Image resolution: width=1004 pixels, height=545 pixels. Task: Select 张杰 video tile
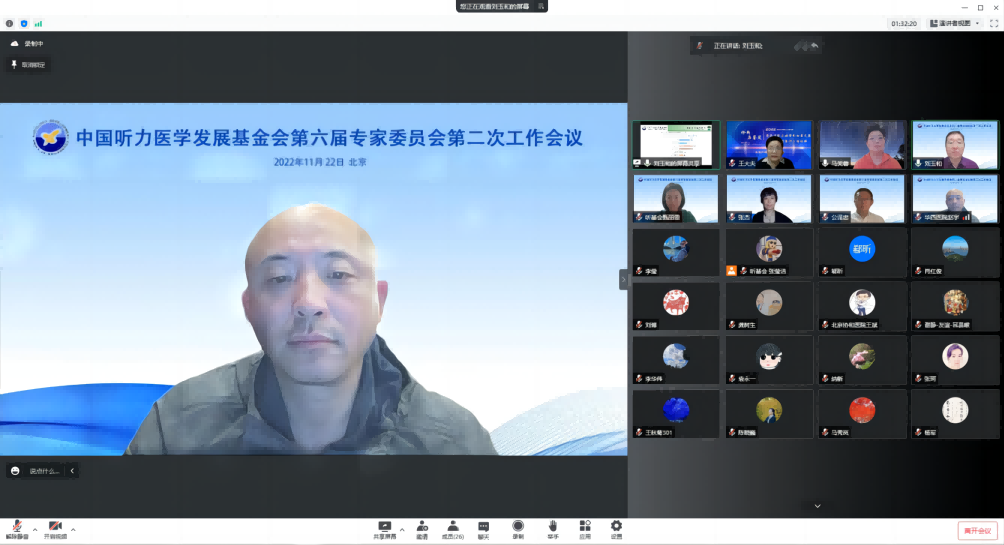[768, 199]
